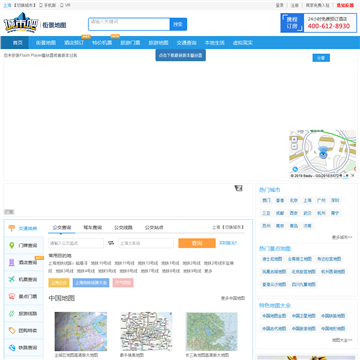Click the blue 分享 button
Screen dimensions: 360x360
point(321,58)
